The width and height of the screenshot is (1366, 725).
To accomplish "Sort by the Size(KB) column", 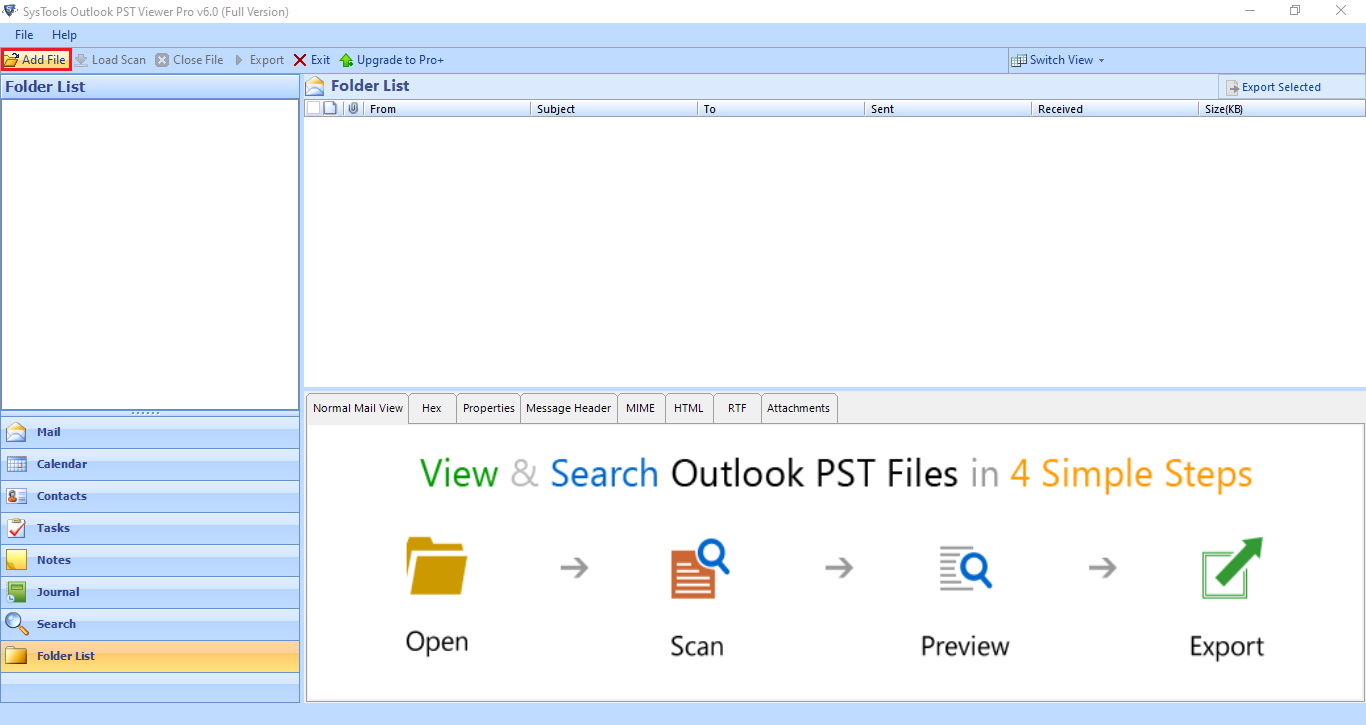I will pos(1281,109).
